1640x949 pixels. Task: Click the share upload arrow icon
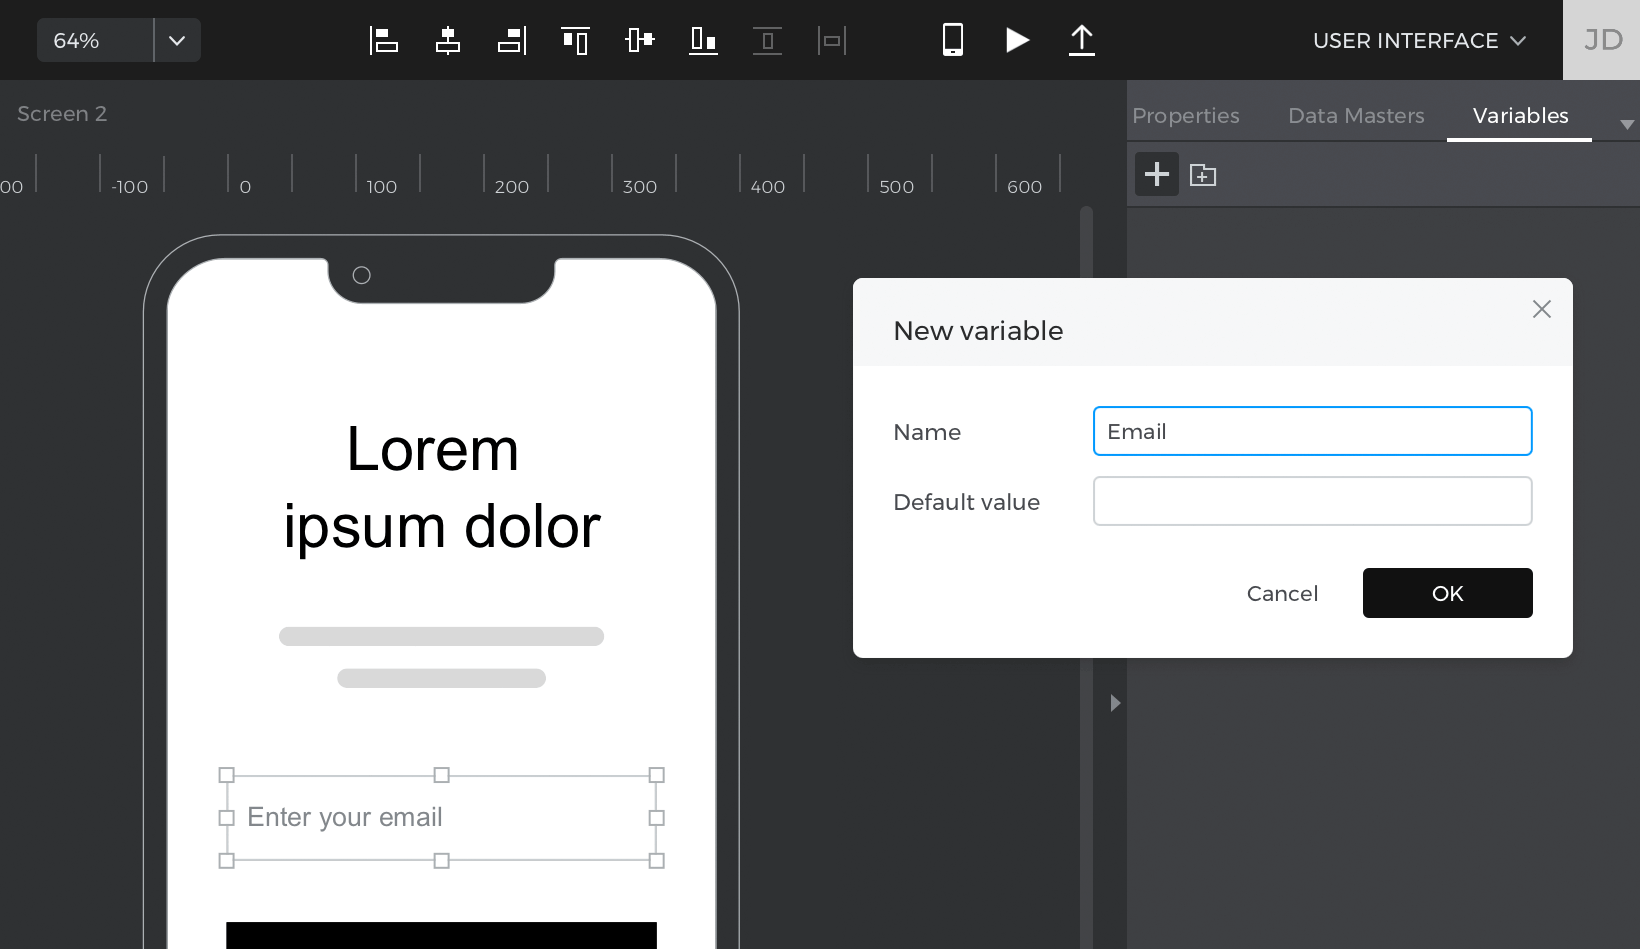1082,40
